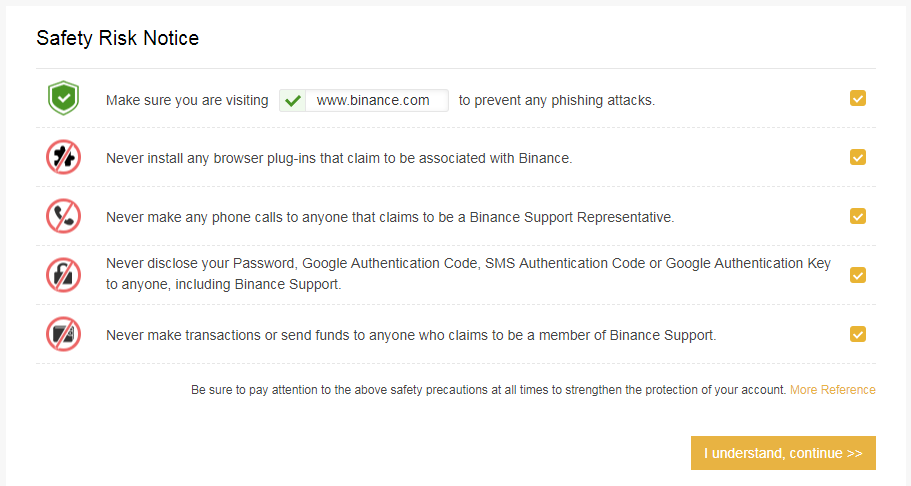Click the no password disclosure lock icon
The image size is (911, 486).
63,275
